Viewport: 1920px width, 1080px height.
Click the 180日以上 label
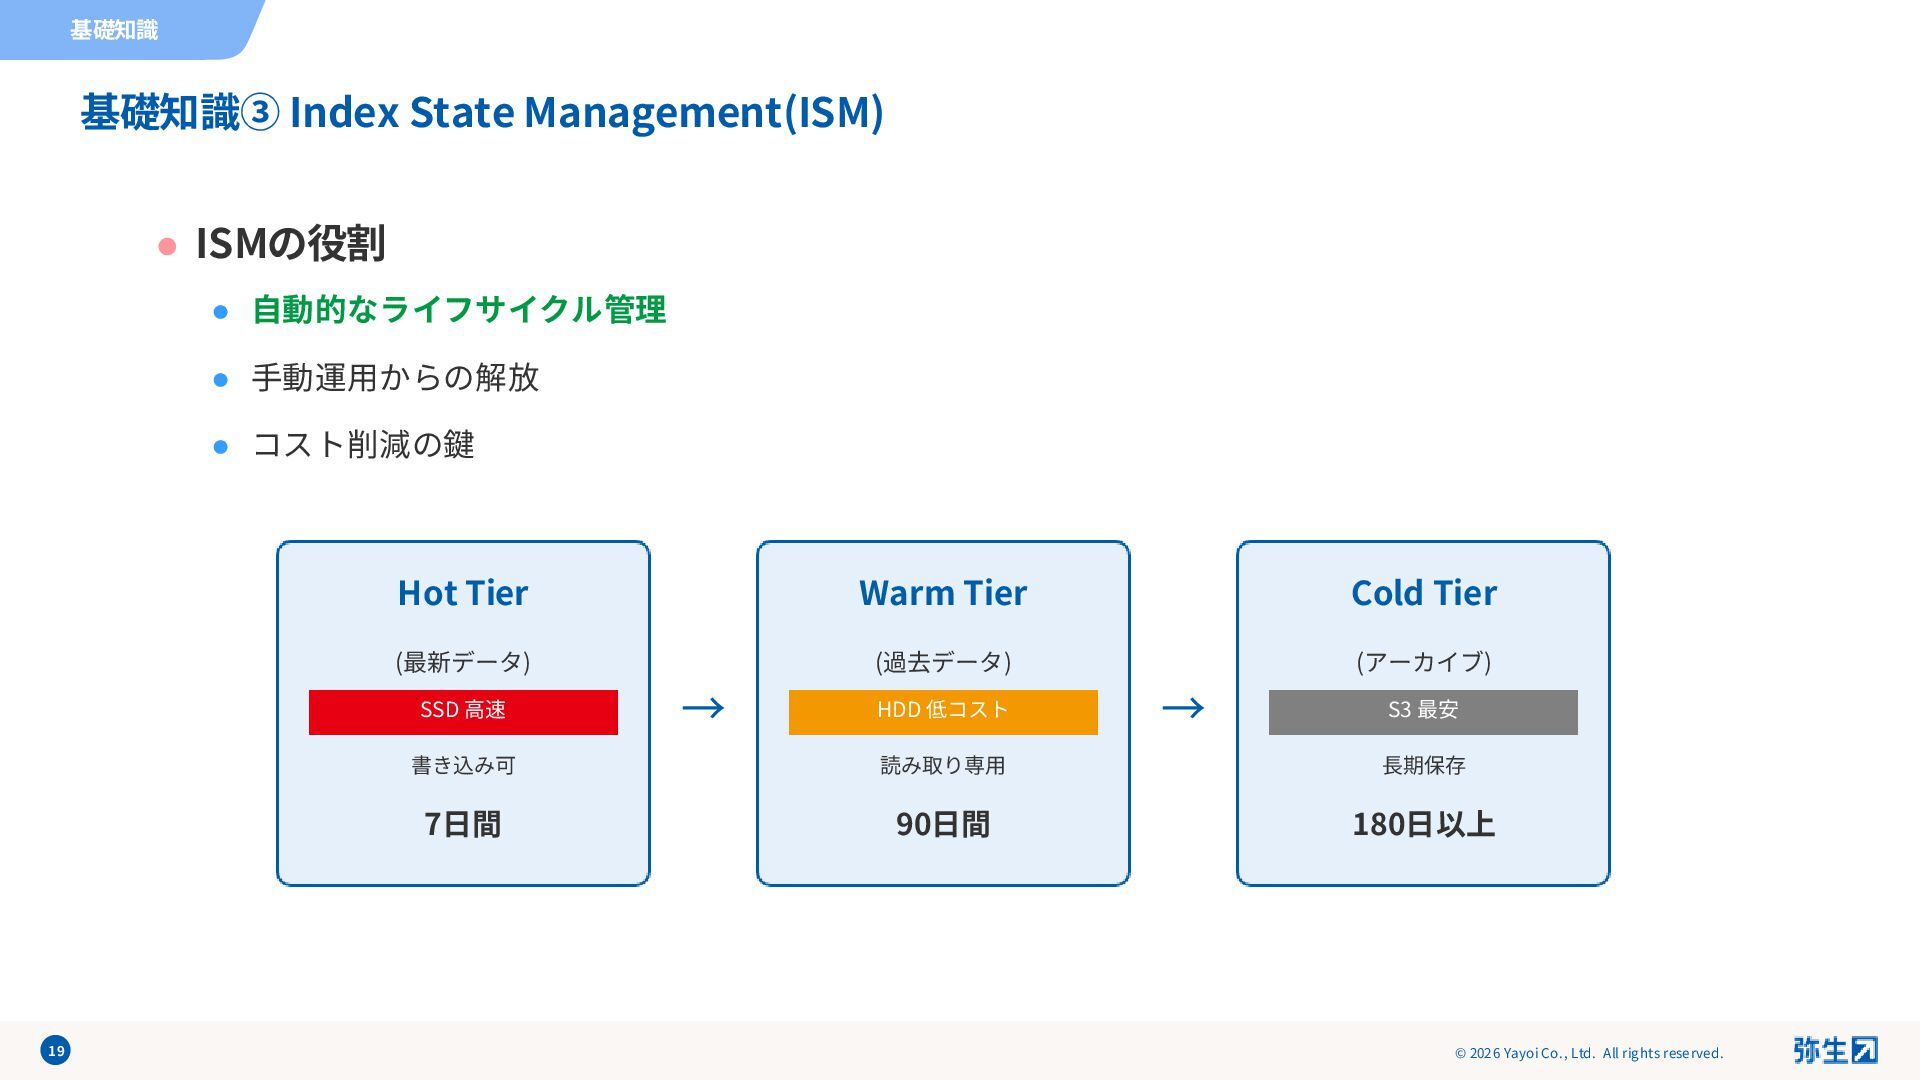click(x=1423, y=824)
